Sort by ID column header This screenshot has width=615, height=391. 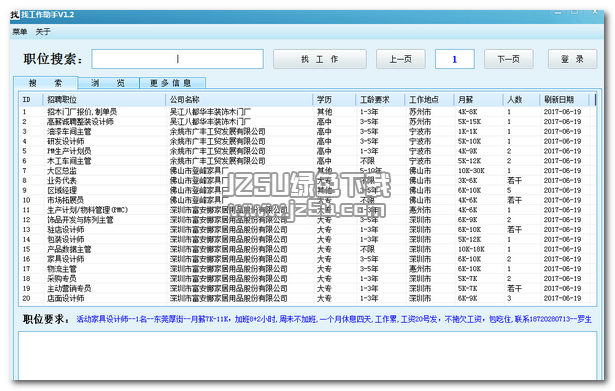[x=31, y=100]
